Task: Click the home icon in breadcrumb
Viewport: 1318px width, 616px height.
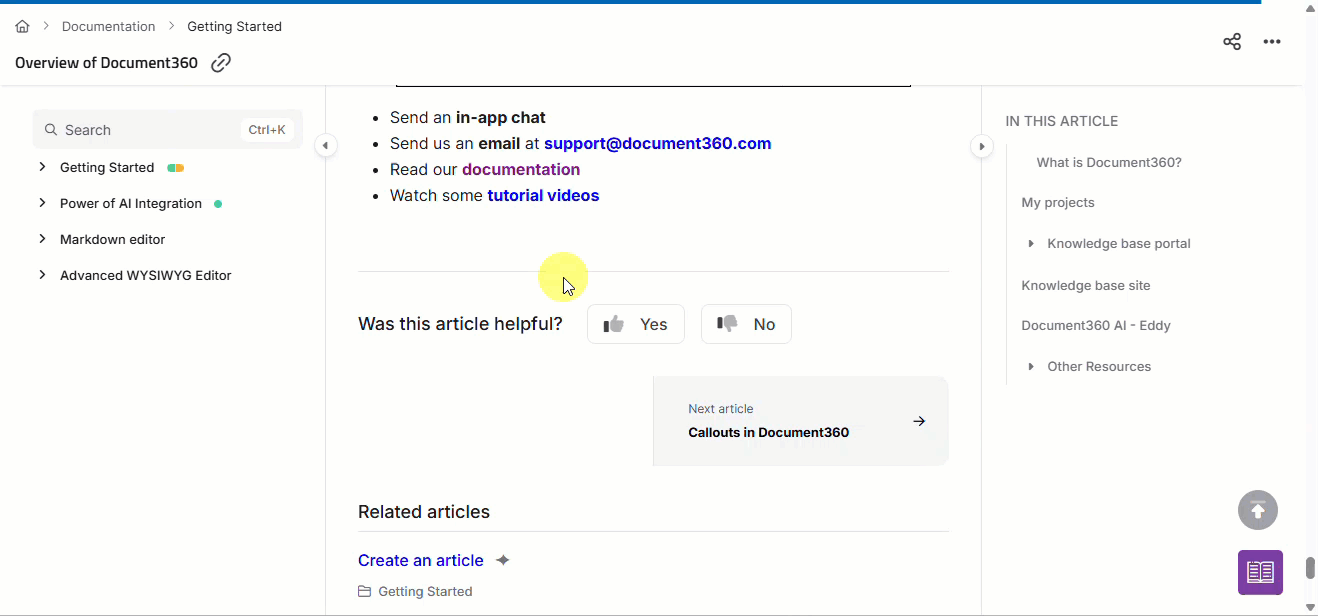Action: 22,26
